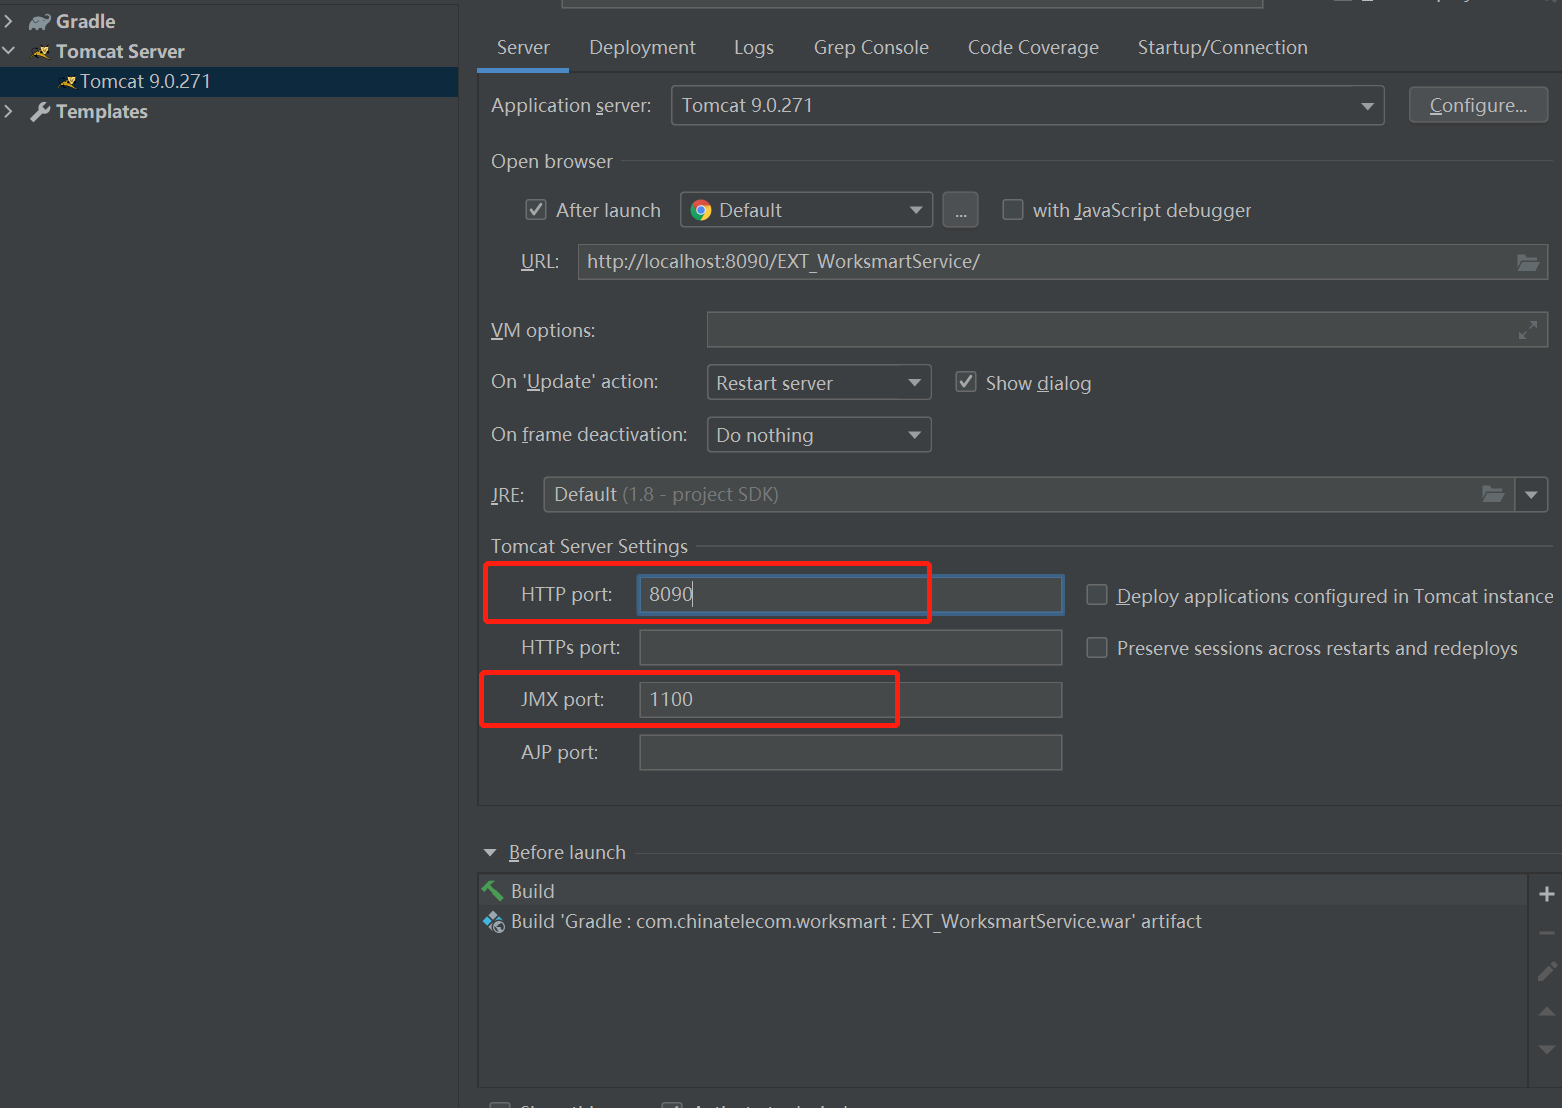Click into the JMX port field
1562x1108 pixels.
coord(850,699)
